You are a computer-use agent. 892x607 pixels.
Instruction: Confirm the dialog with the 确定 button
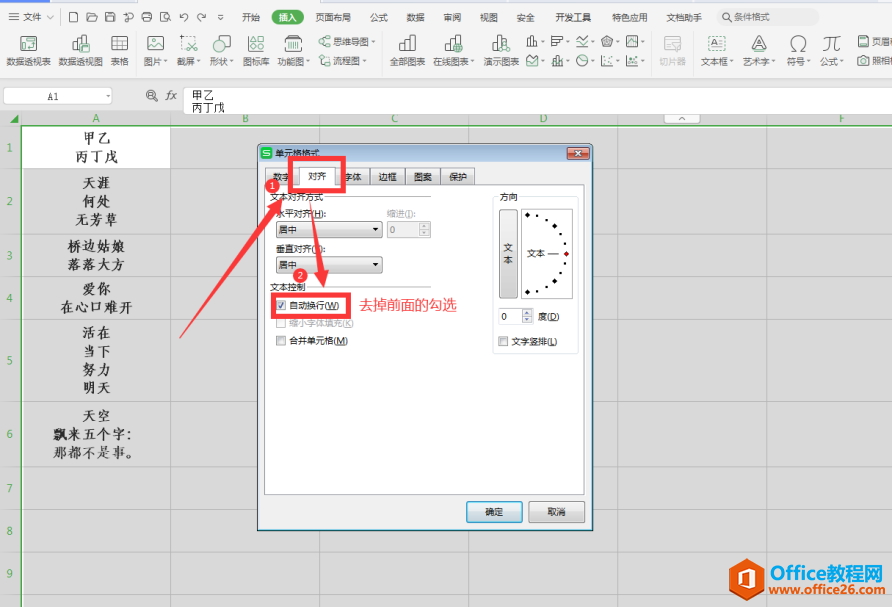coord(494,512)
